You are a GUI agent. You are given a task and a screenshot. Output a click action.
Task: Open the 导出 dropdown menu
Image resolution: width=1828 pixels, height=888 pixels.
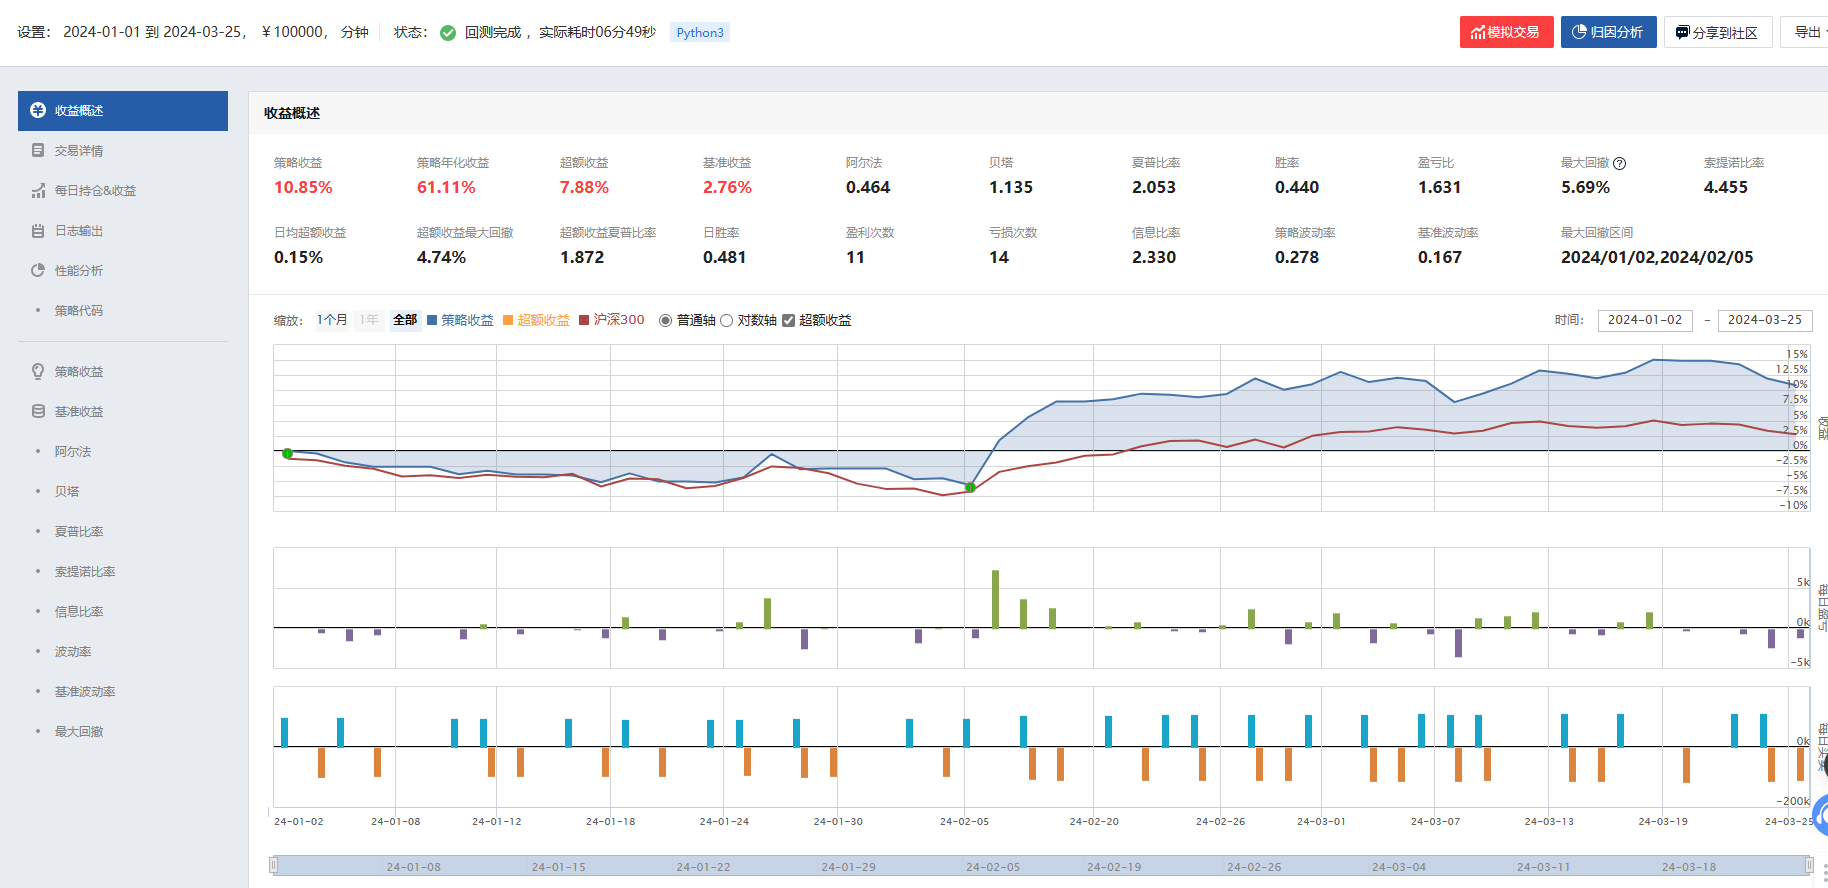[x=1807, y=32]
